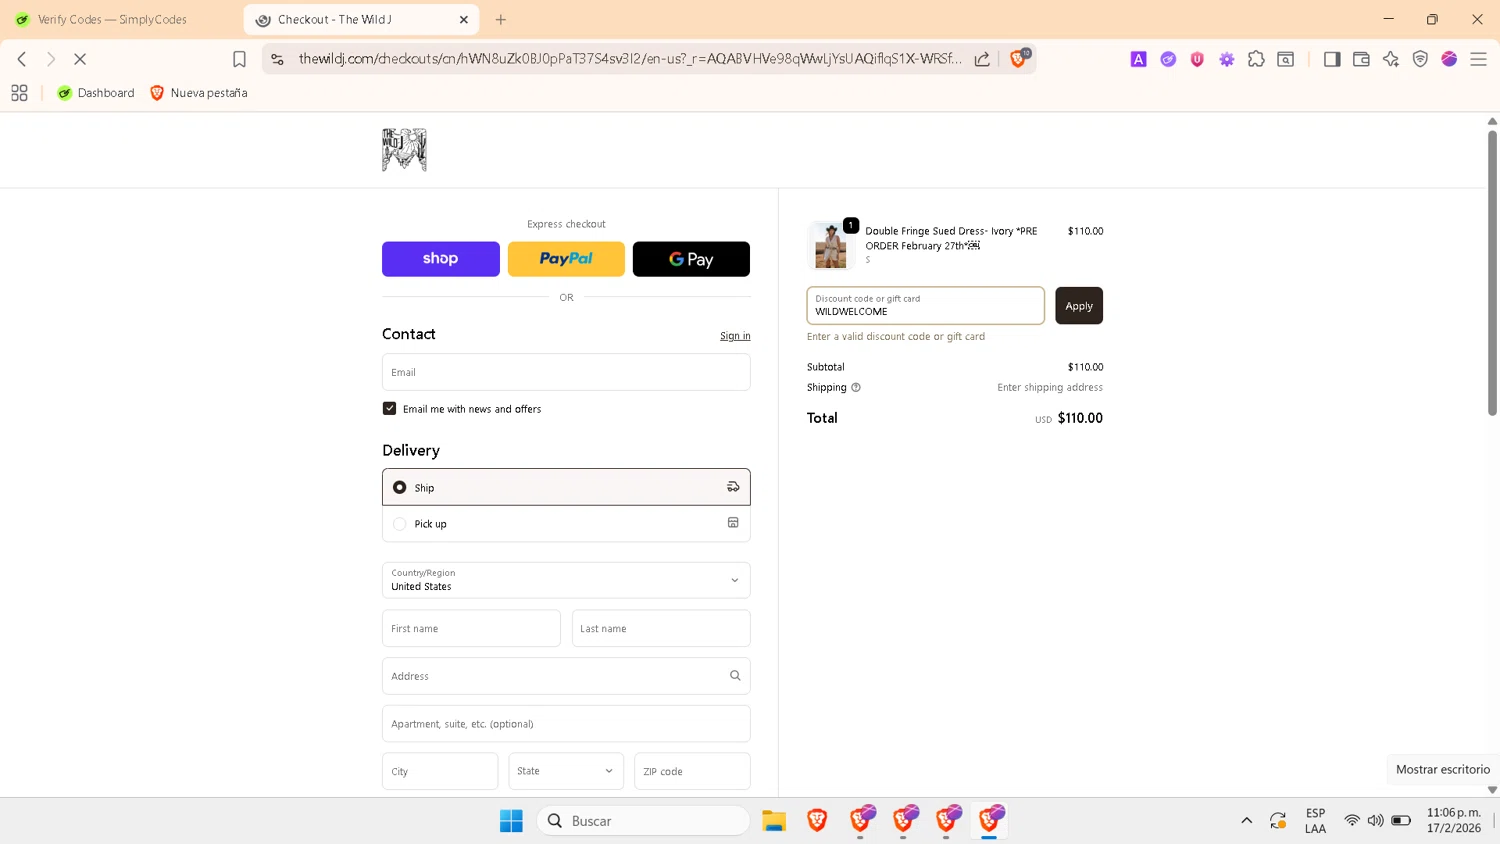
Task: Select the Checkout - The Wild J tab
Action: point(362,19)
